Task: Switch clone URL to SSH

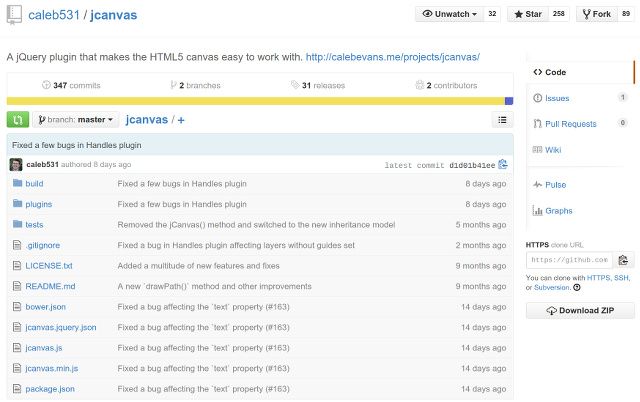Action: click(x=621, y=278)
